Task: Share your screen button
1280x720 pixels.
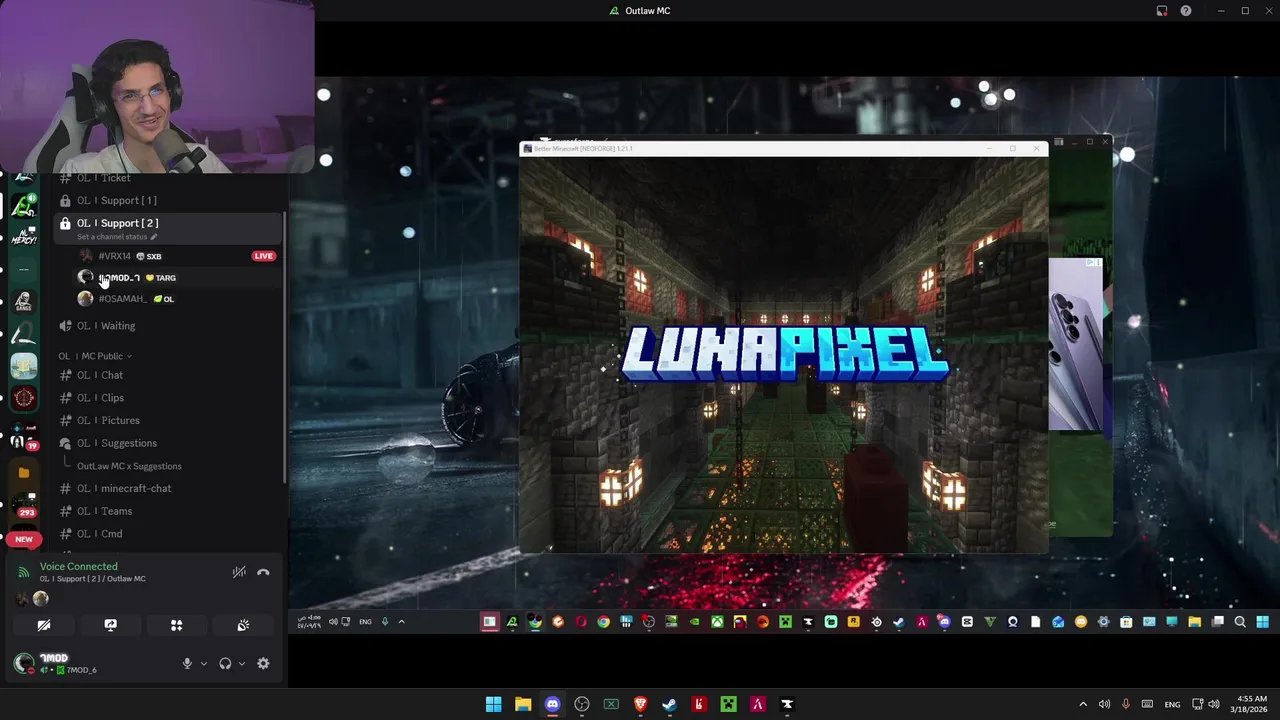Action: coord(110,625)
